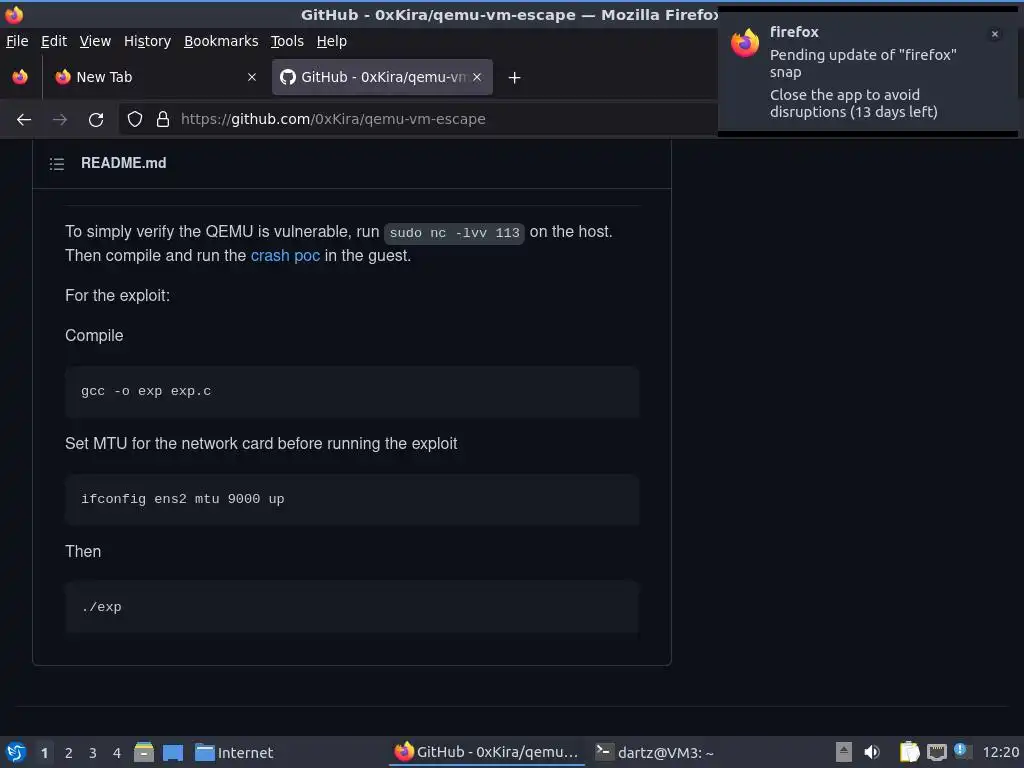Image resolution: width=1024 pixels, height=768 pixels.
Task: Open the Internet folder launcher
Action: [234, 753]
